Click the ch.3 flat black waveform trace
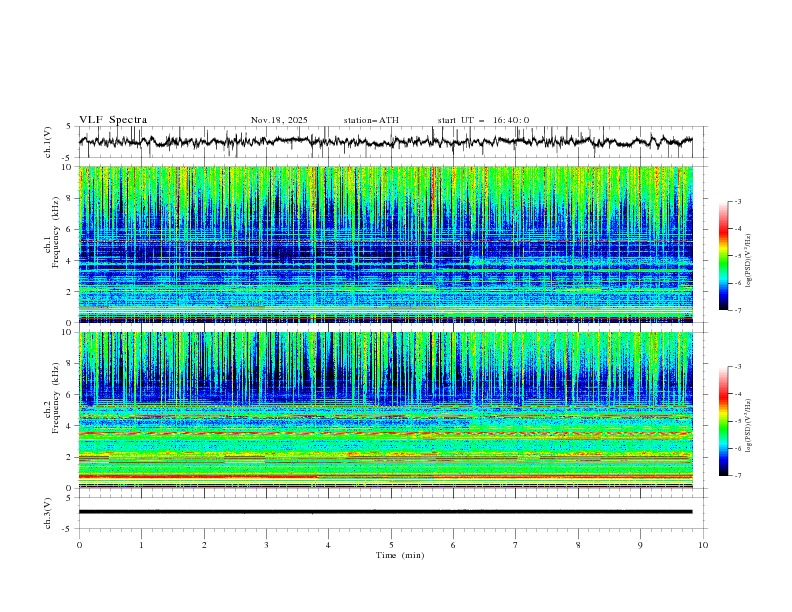 tap(385, 512)
